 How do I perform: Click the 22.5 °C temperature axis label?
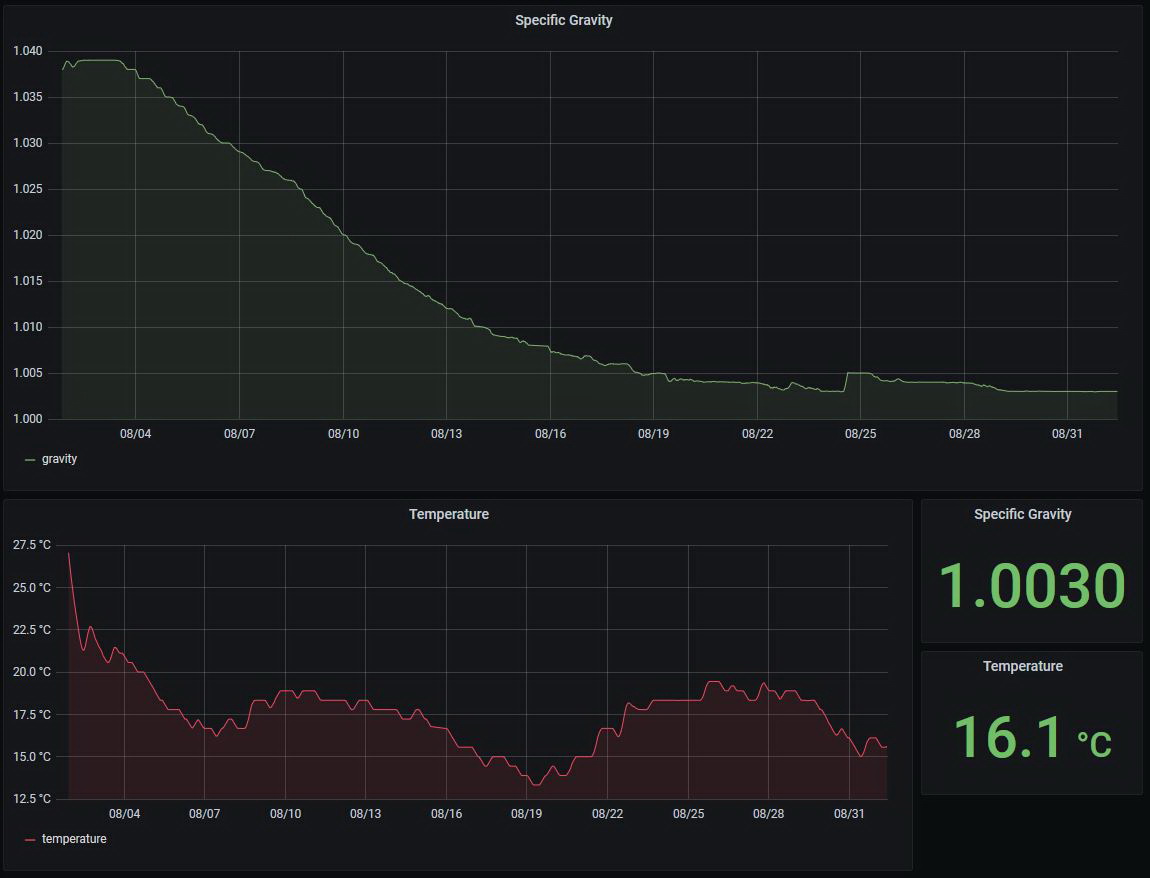32,629
